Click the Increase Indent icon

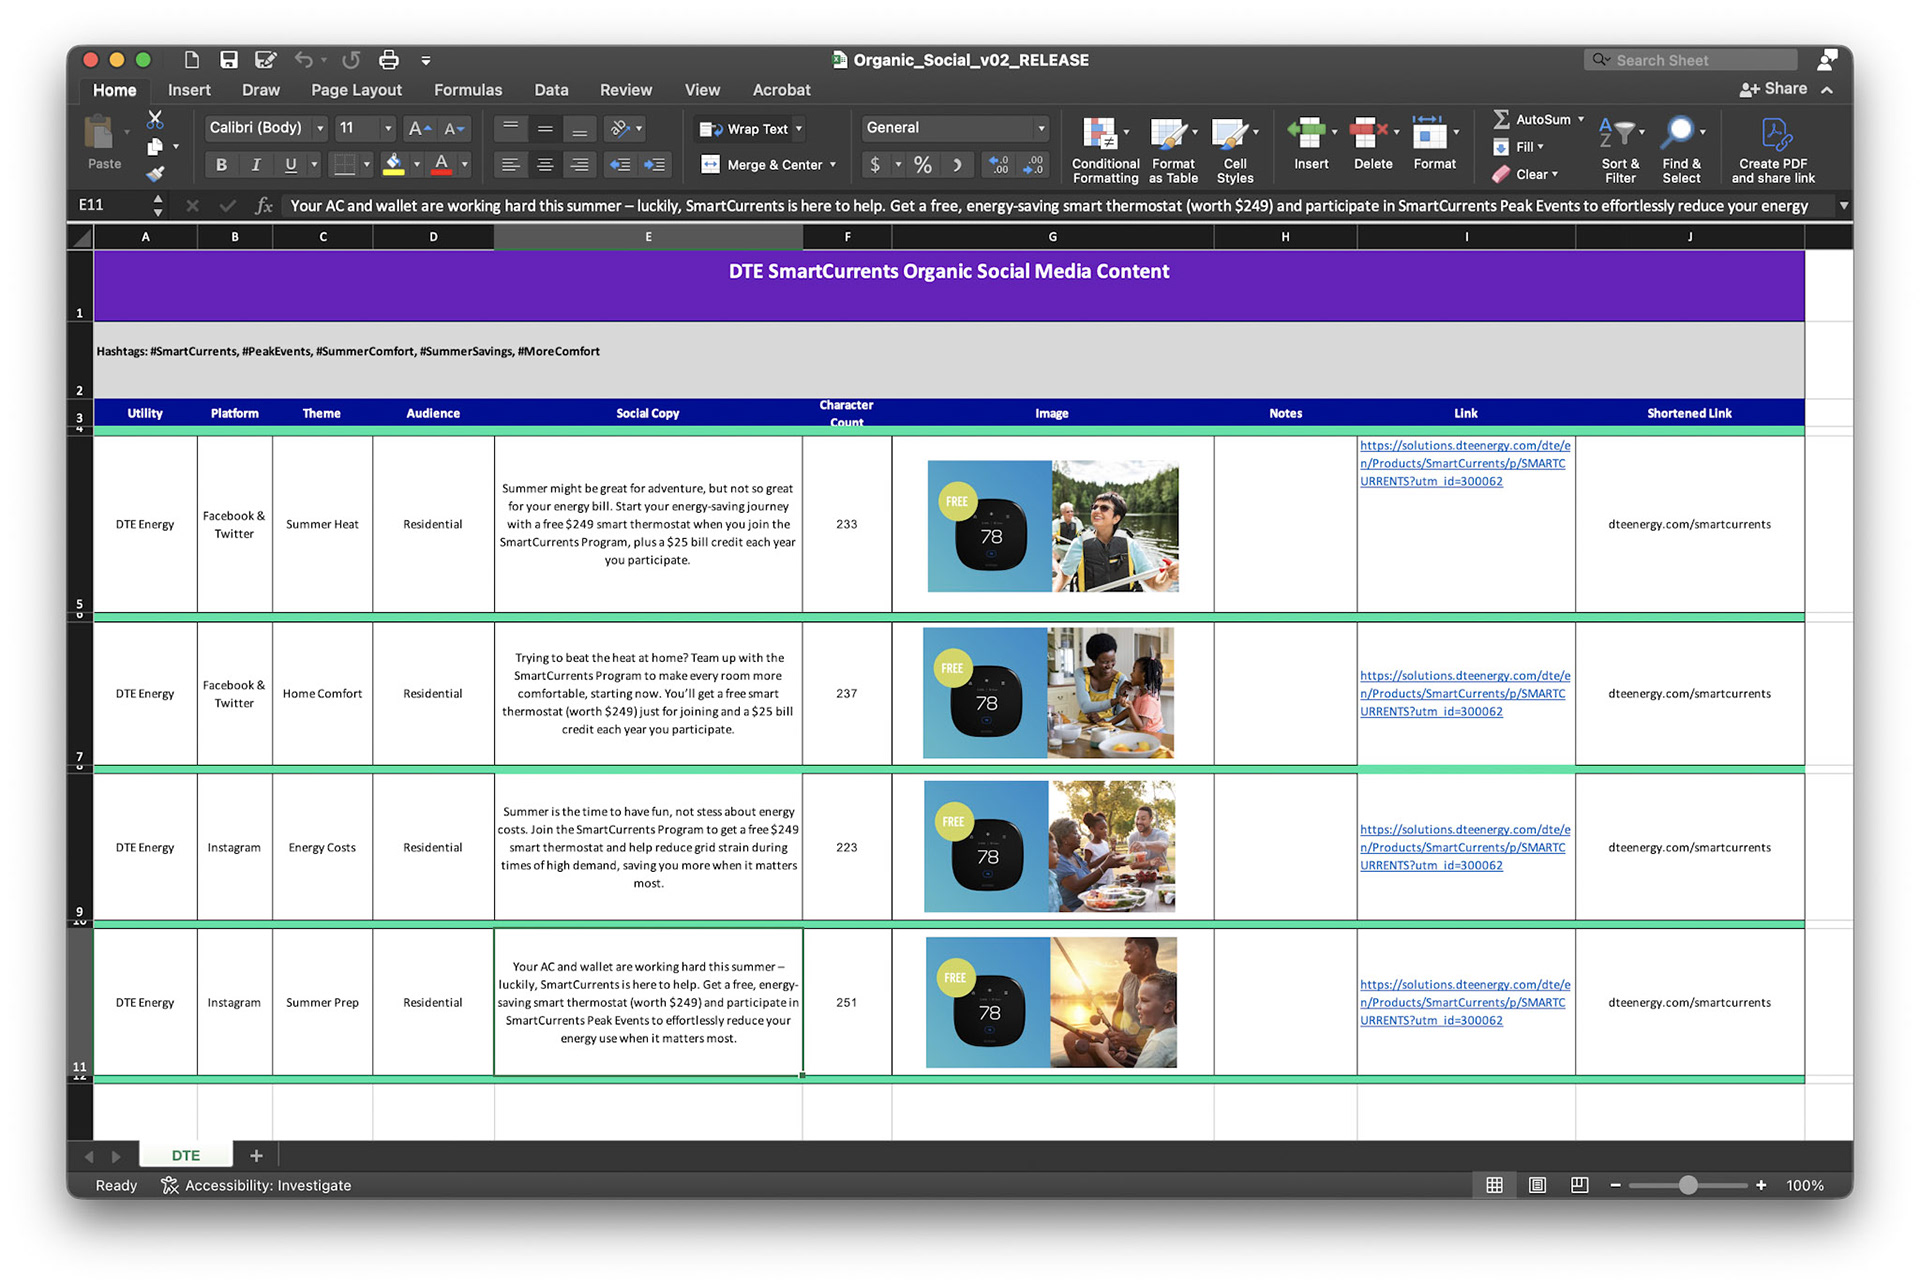(655, 165)
